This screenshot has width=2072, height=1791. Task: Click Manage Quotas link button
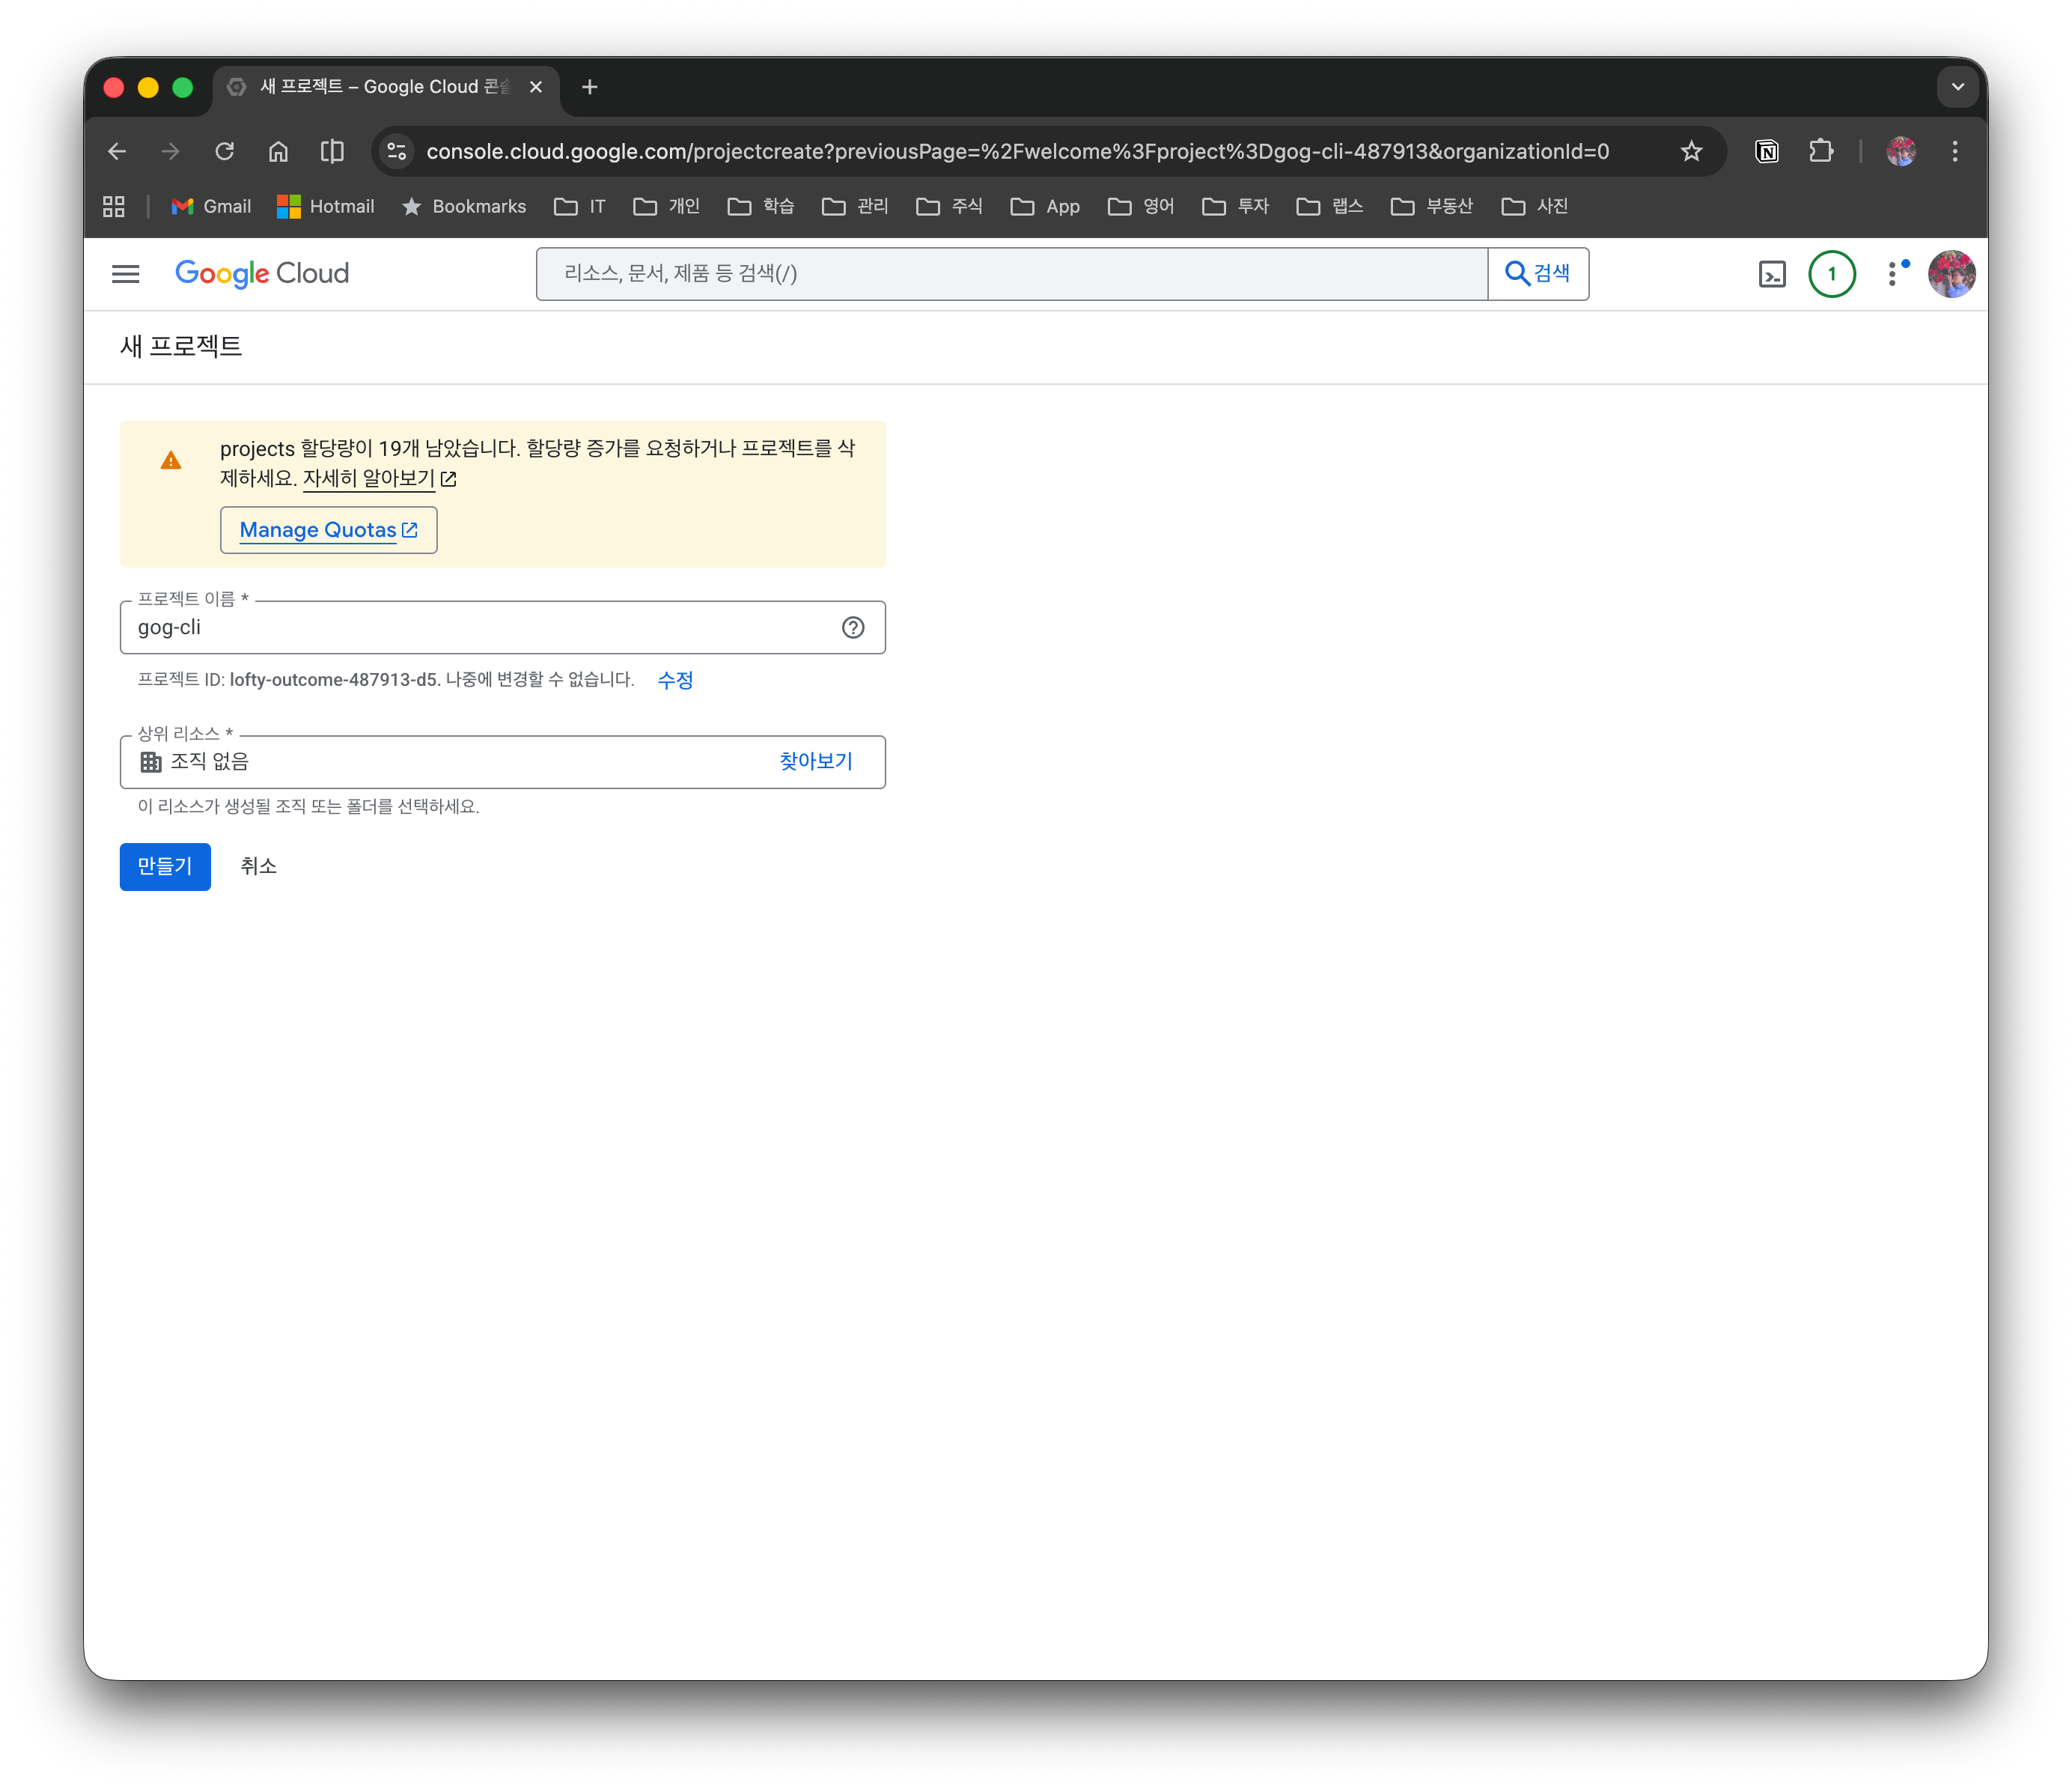click(x=328, y=530)
